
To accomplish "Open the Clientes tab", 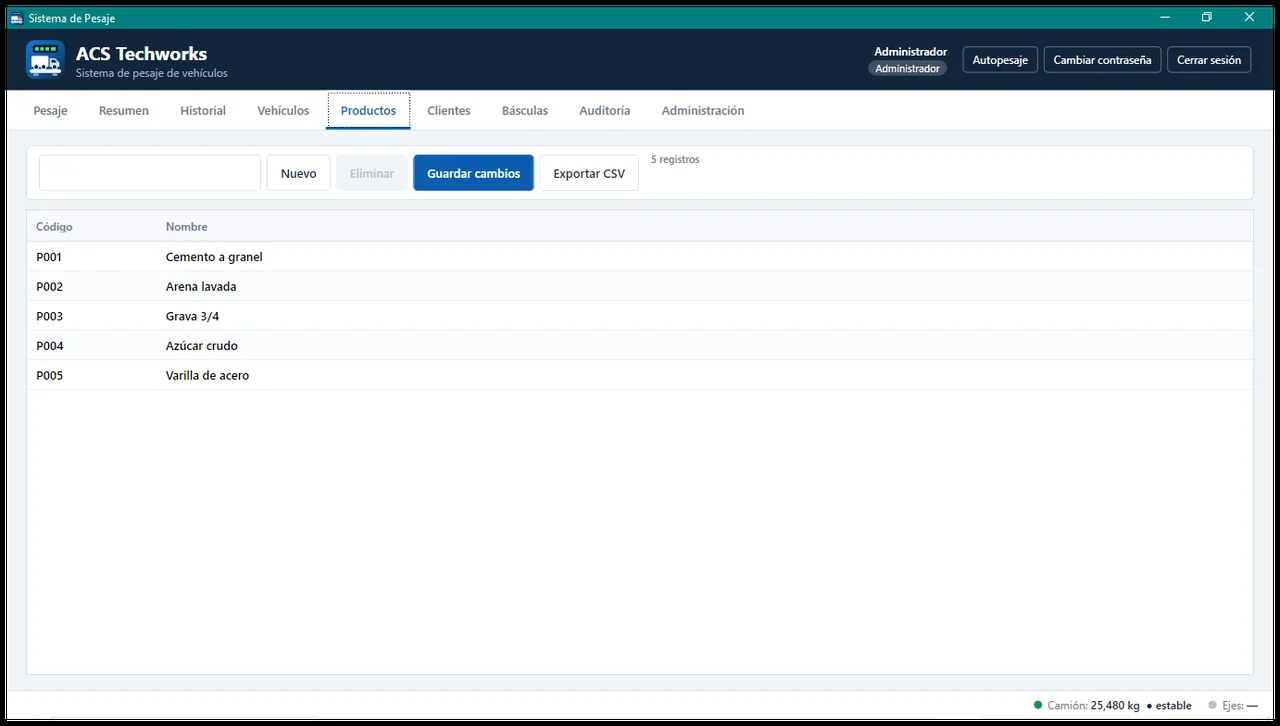I will point(449,111).
